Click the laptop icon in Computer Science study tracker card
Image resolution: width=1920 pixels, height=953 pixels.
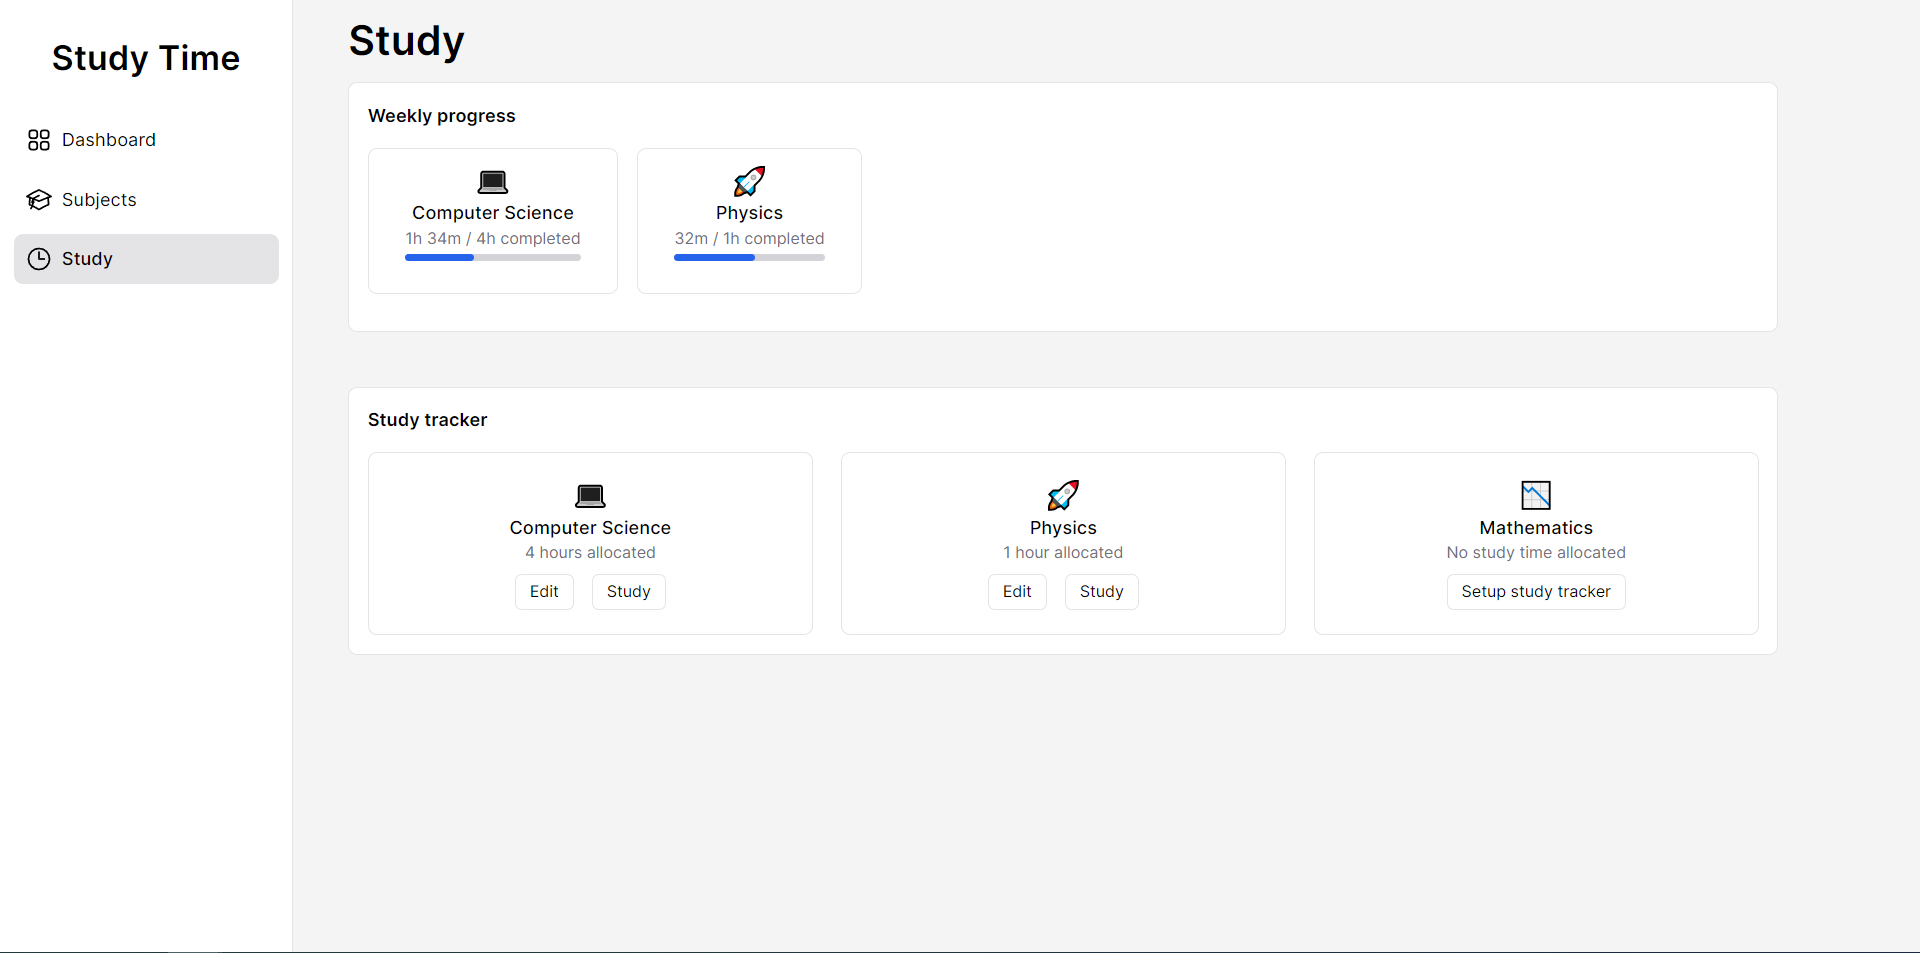pos(590,495)
